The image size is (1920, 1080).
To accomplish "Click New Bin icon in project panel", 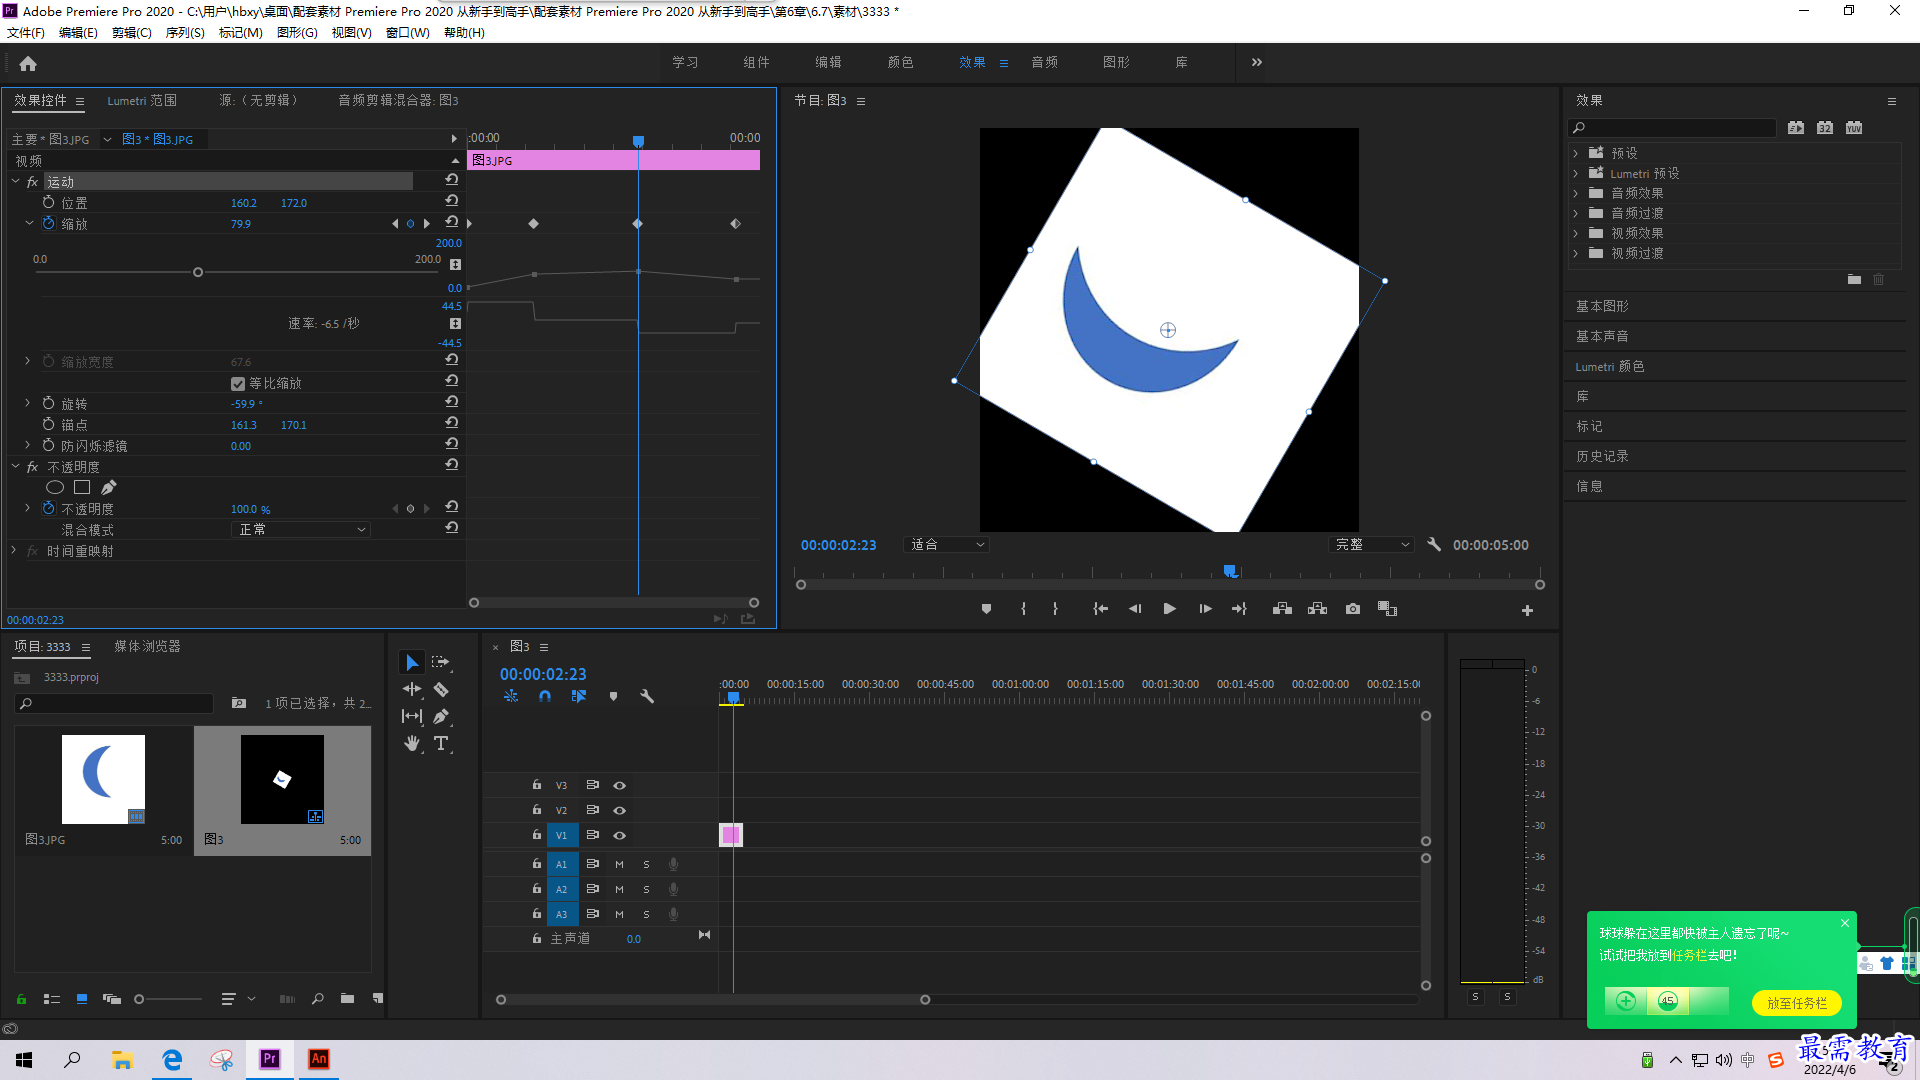I will point(347,998).
